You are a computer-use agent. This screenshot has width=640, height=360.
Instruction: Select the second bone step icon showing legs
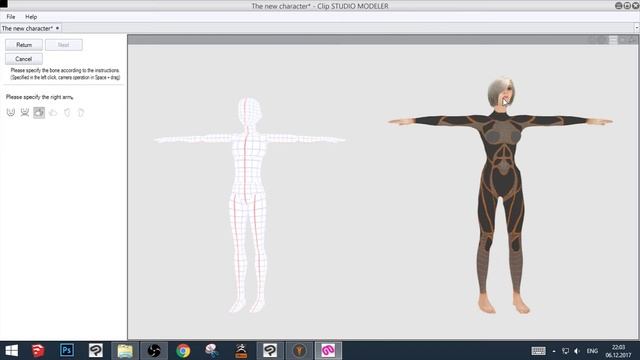click(x=25, y=112)
